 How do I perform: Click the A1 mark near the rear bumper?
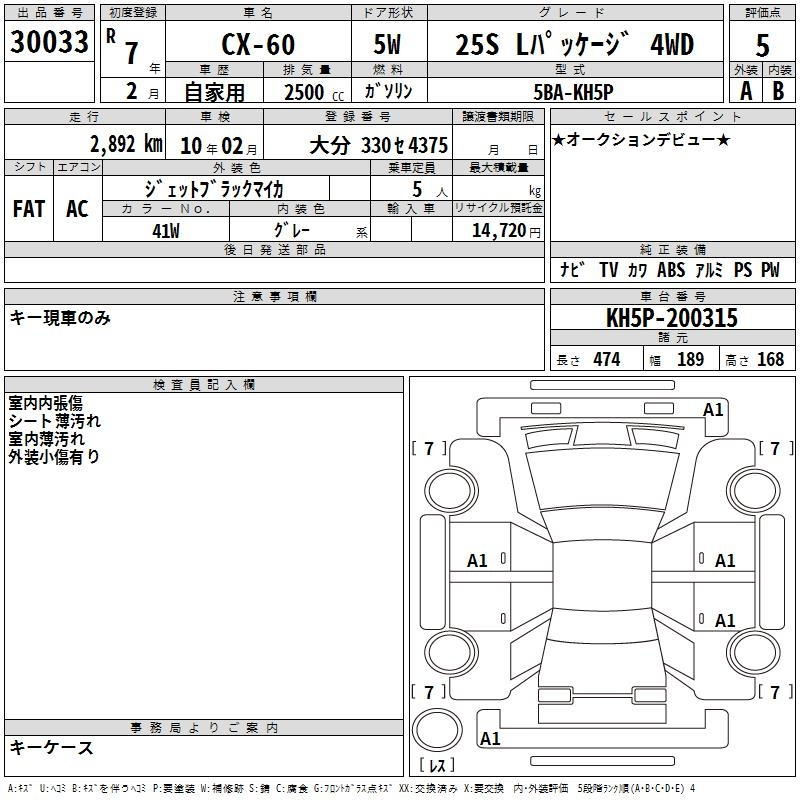coord(490,738)
